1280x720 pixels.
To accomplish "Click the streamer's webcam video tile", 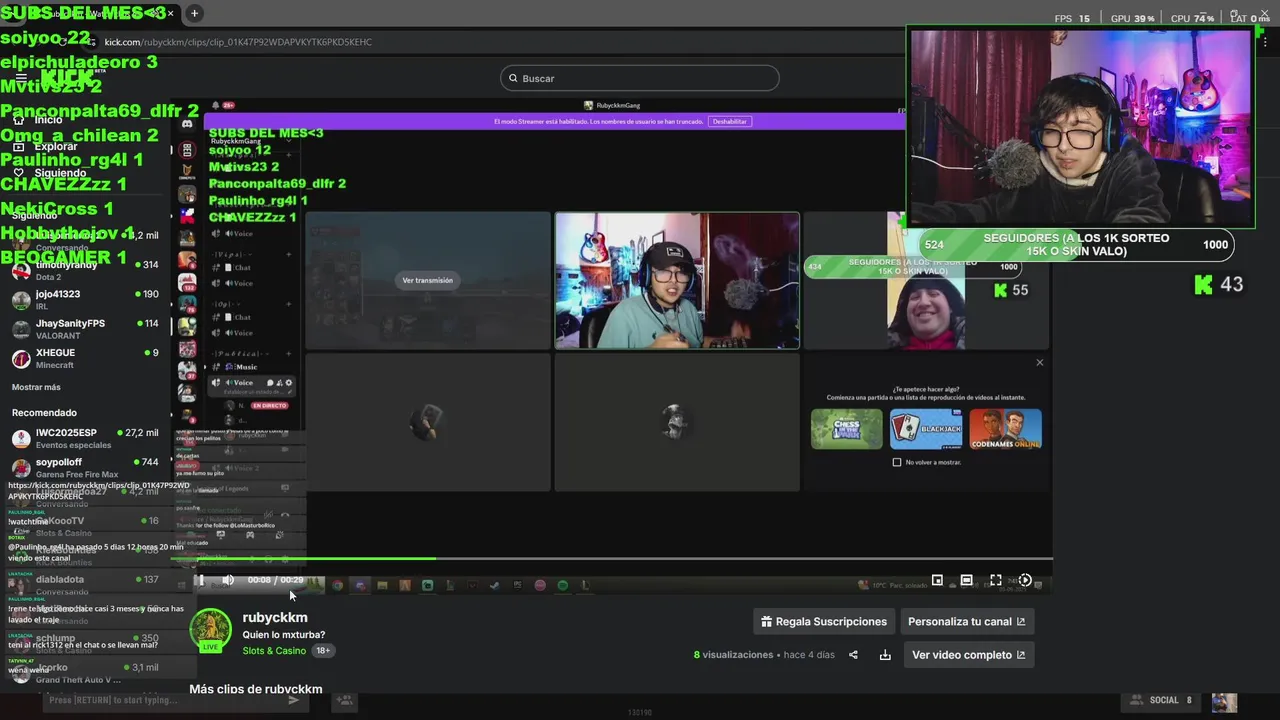I will pos(677,280).
